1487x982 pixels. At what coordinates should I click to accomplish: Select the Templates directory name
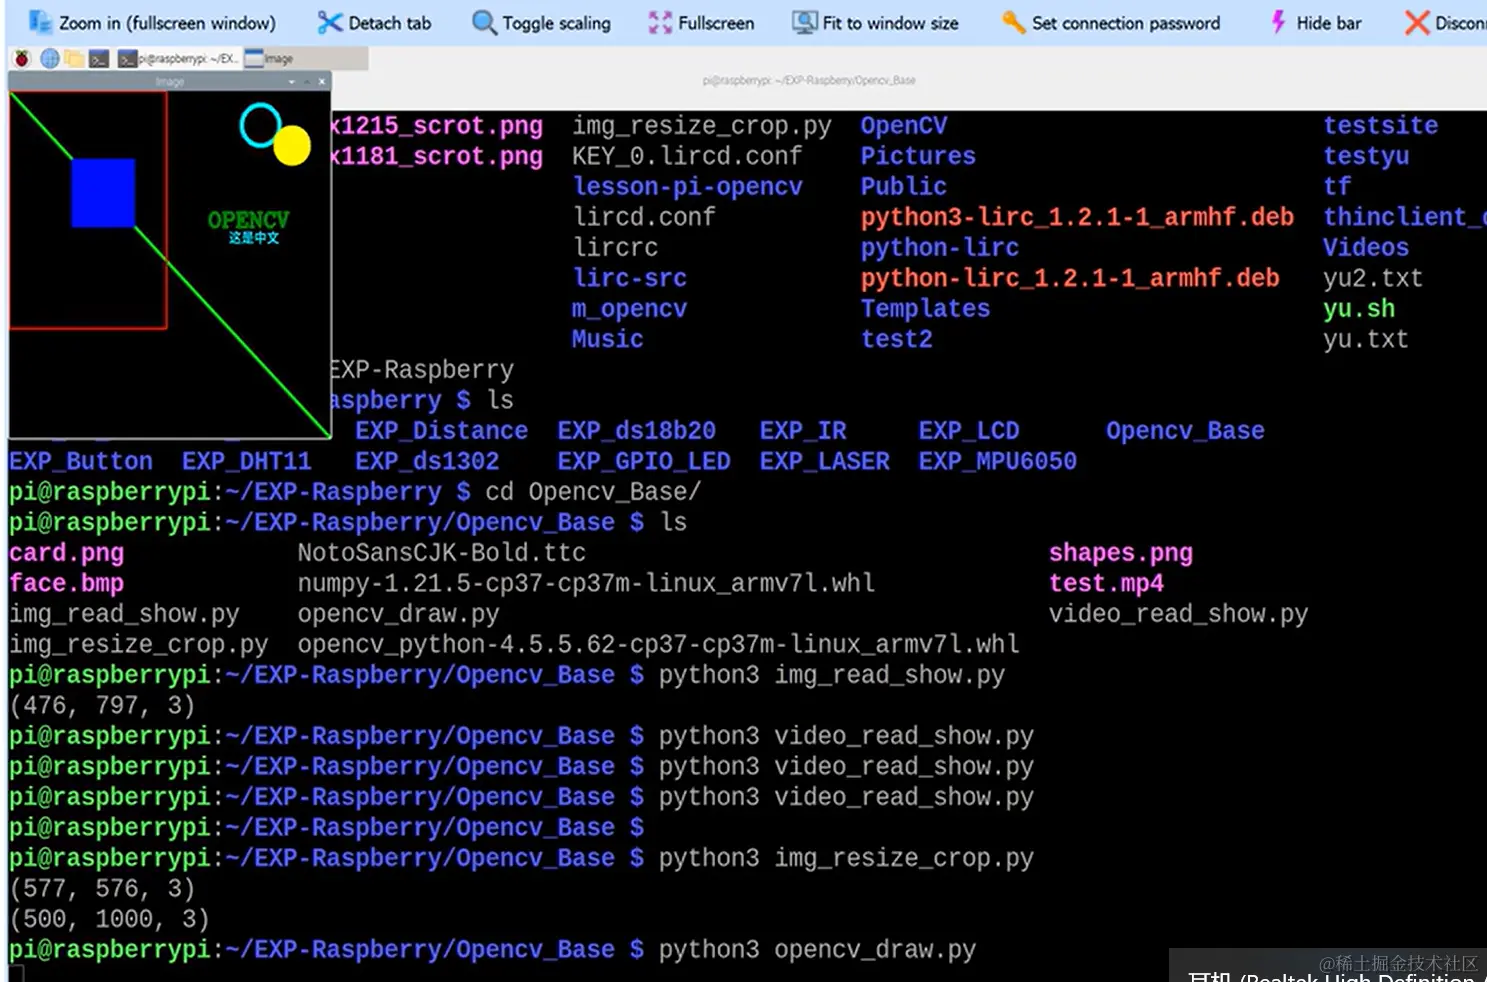pyautogui.click(x=926, y=309)
